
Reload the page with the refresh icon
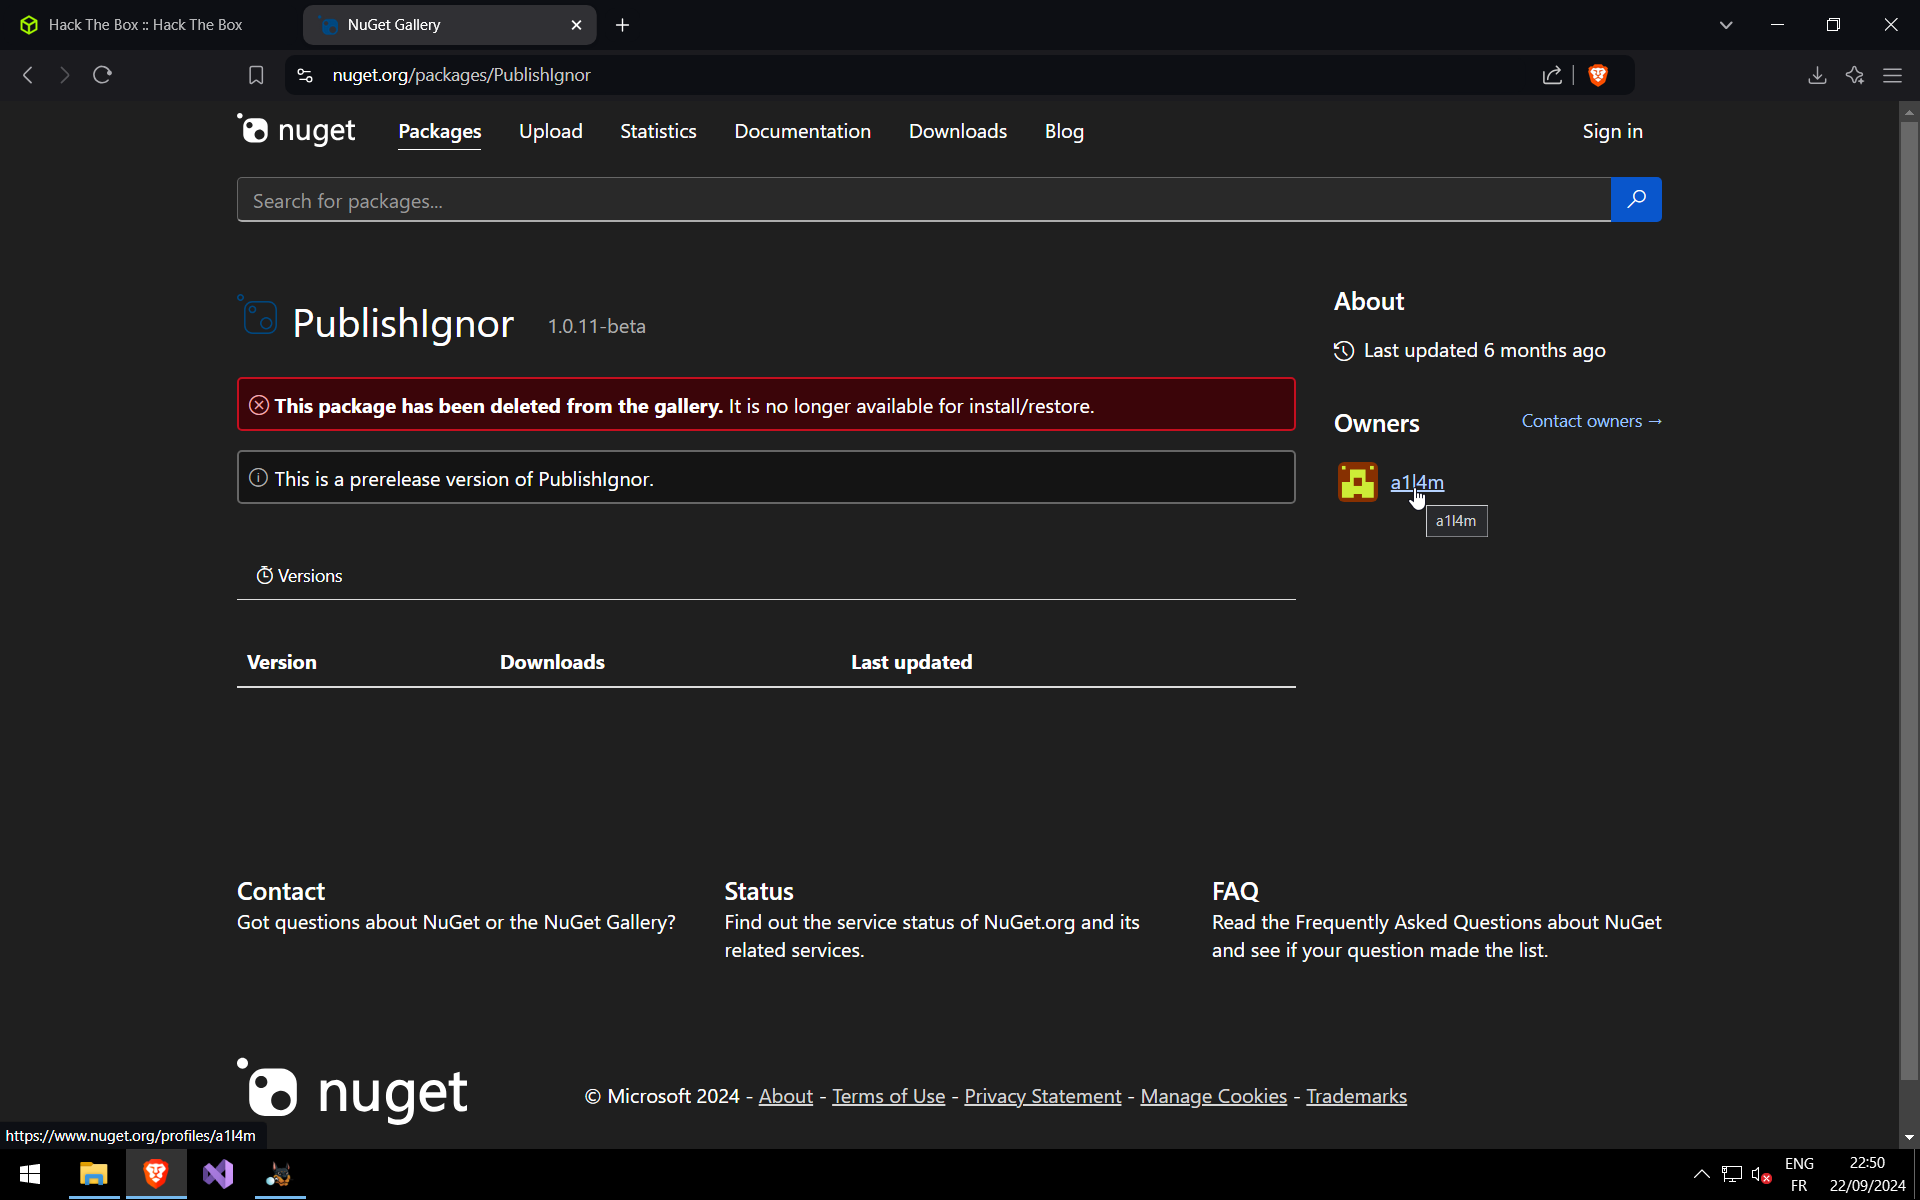click(x=102, y=75)
